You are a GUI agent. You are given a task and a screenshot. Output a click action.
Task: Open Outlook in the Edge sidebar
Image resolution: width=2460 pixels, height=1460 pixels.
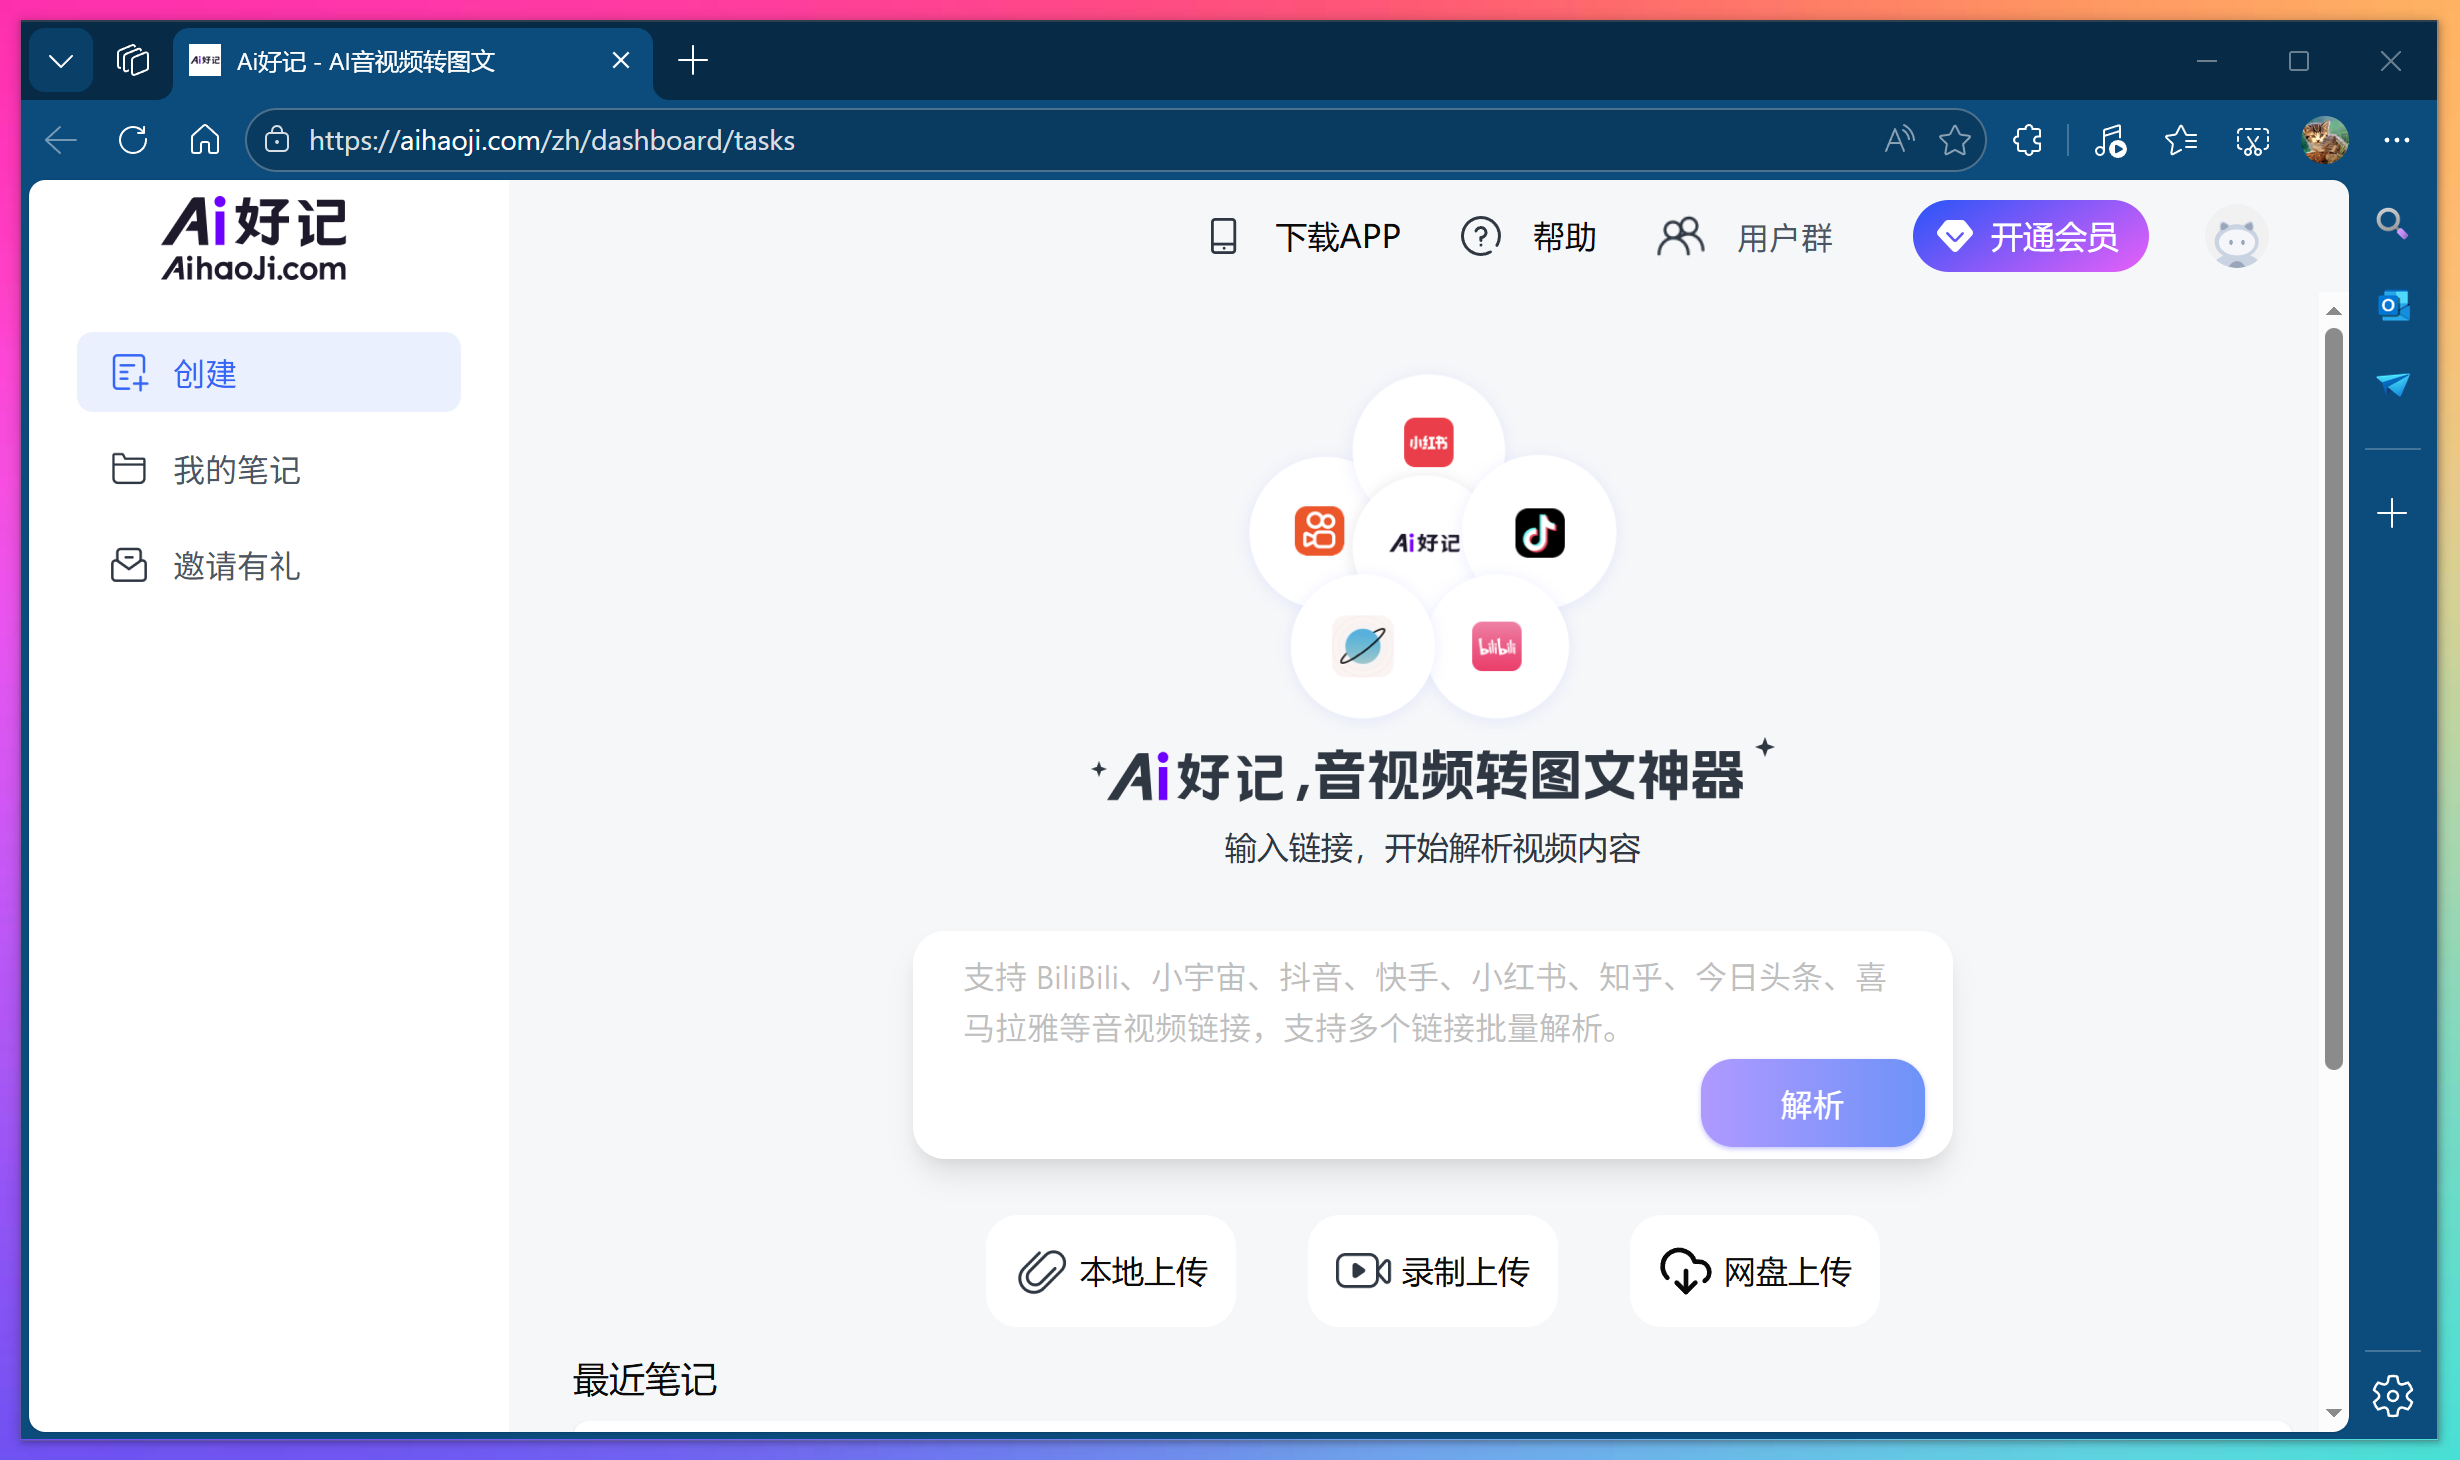2392,305
